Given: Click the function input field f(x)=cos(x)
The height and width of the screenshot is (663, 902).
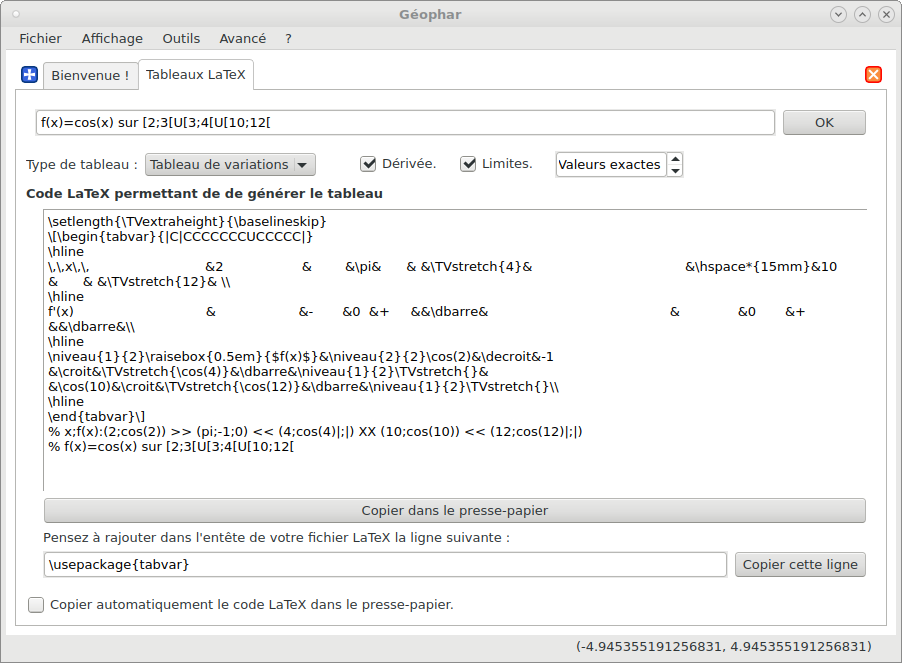Looking at the screenshot, I should coord(405,122).
